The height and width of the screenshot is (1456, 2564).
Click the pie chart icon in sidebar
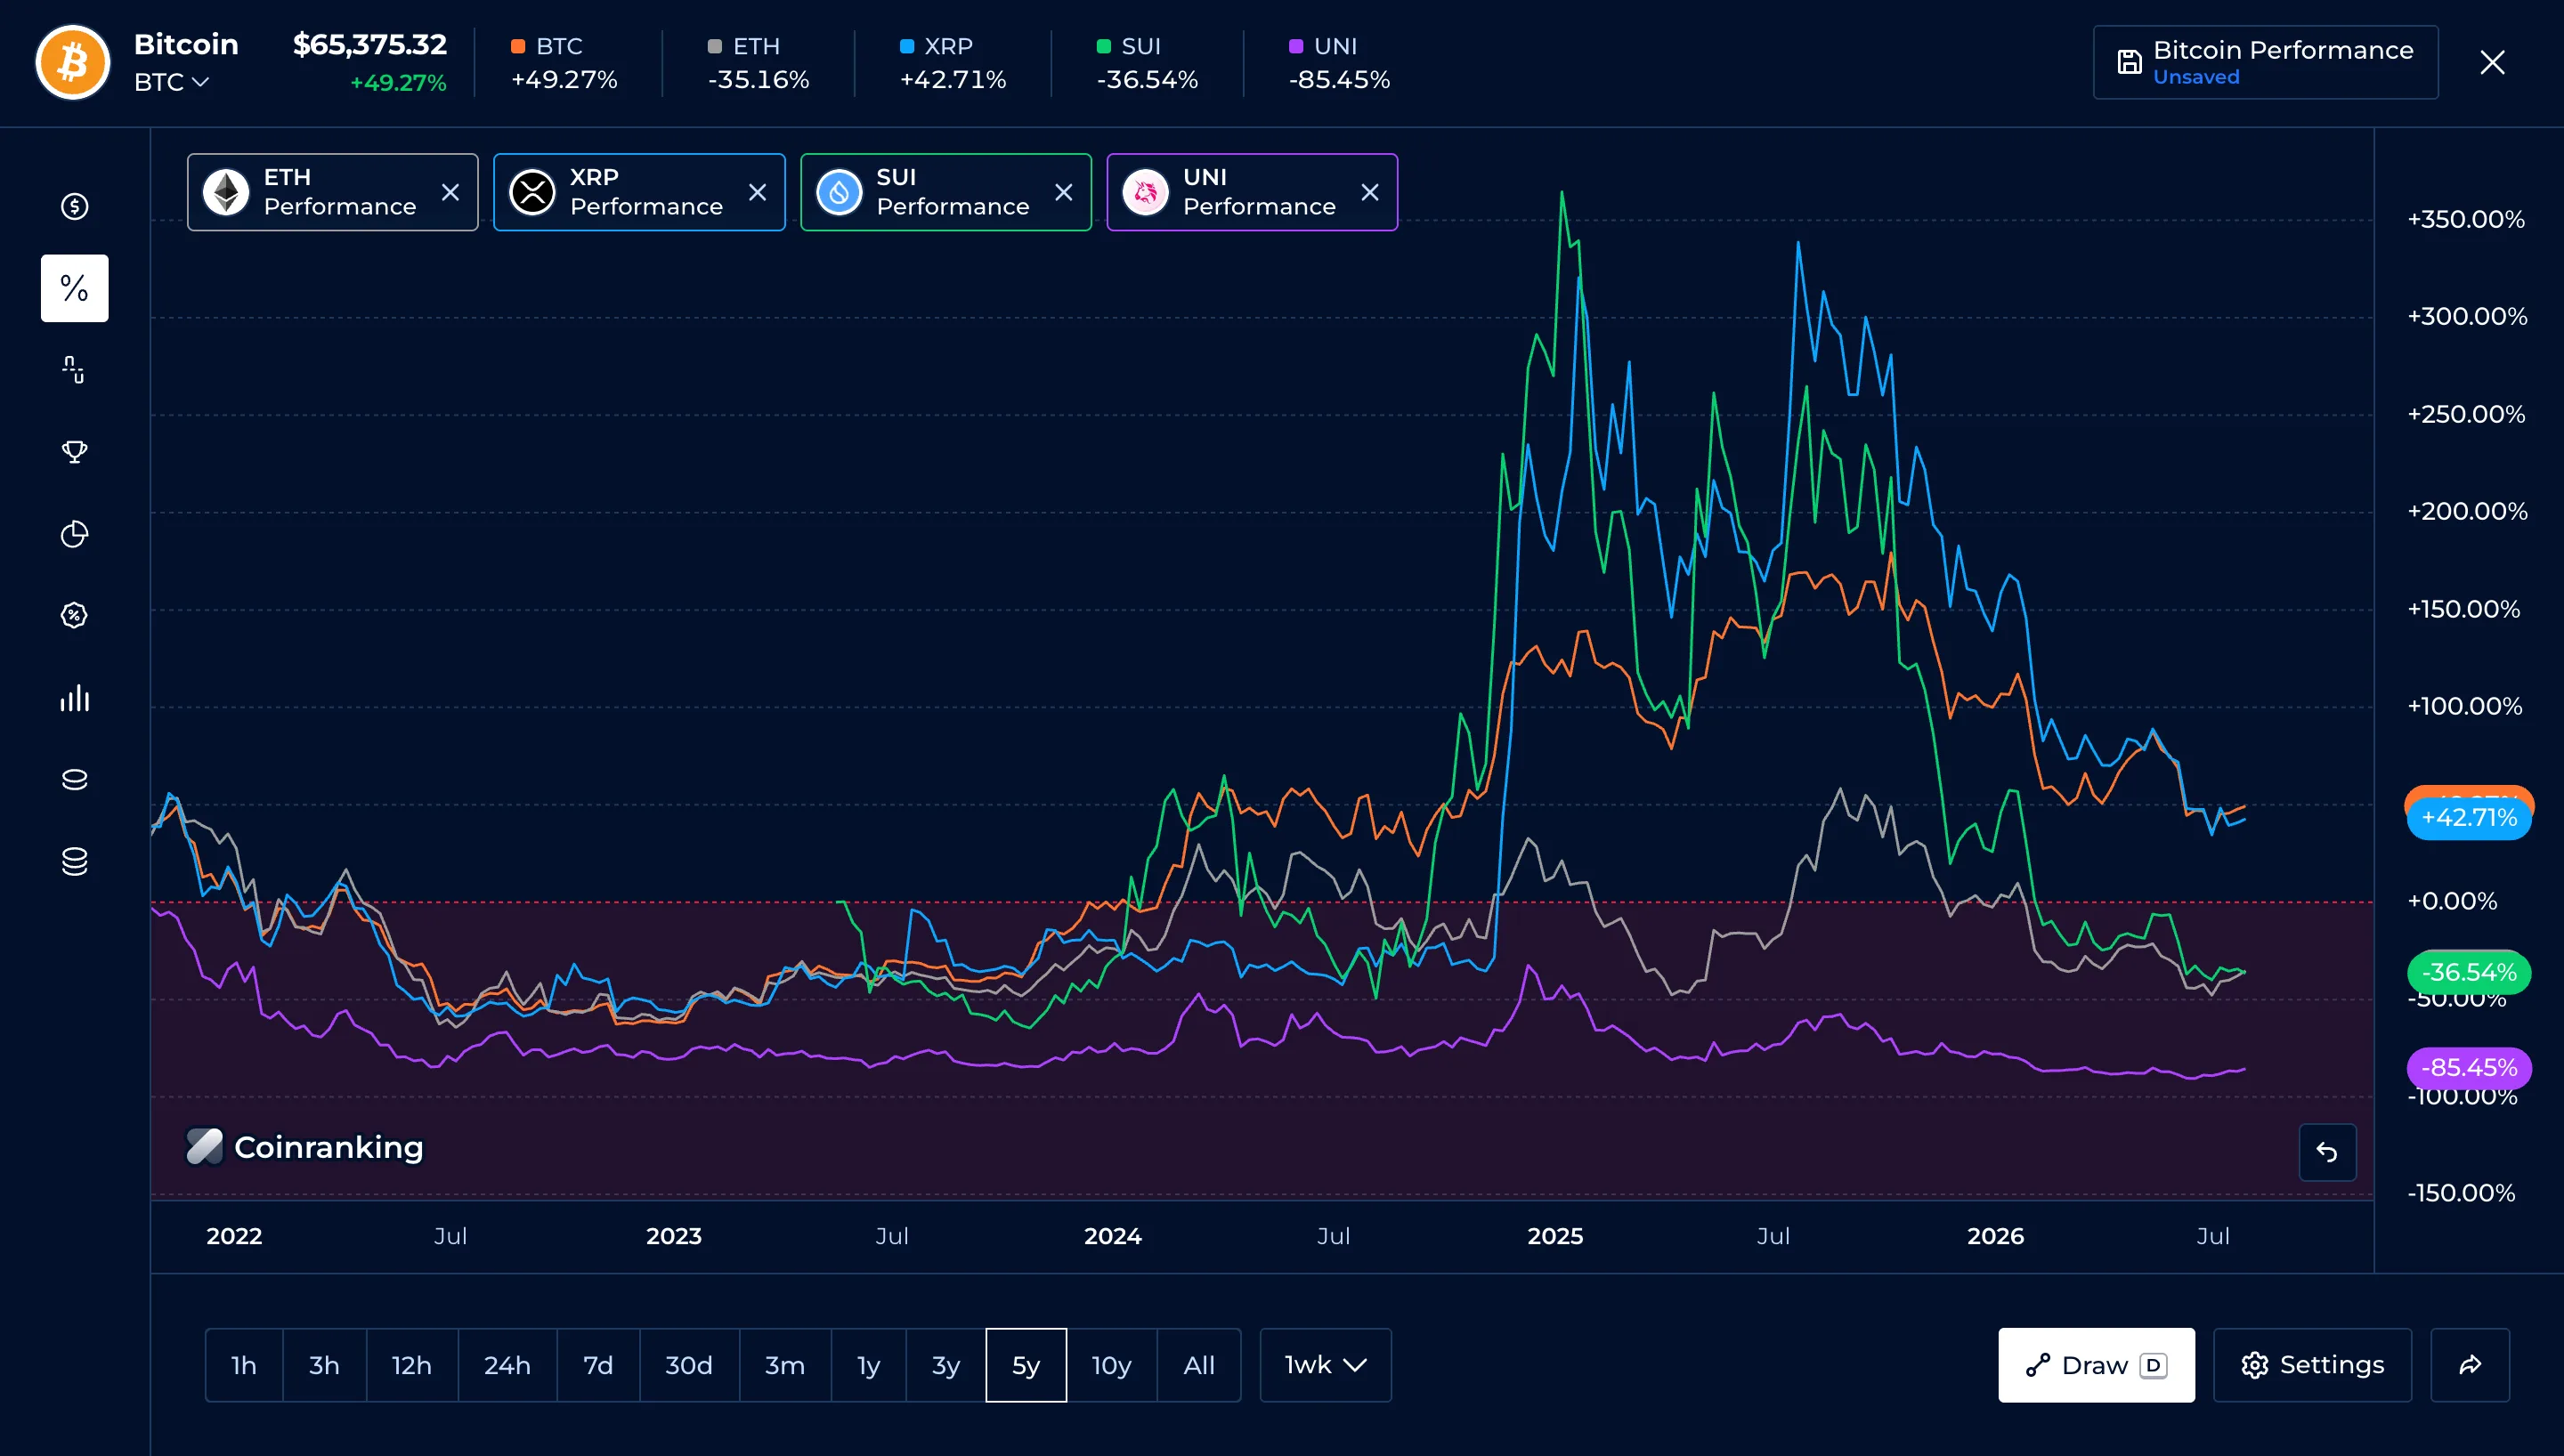tap(74, 534)
